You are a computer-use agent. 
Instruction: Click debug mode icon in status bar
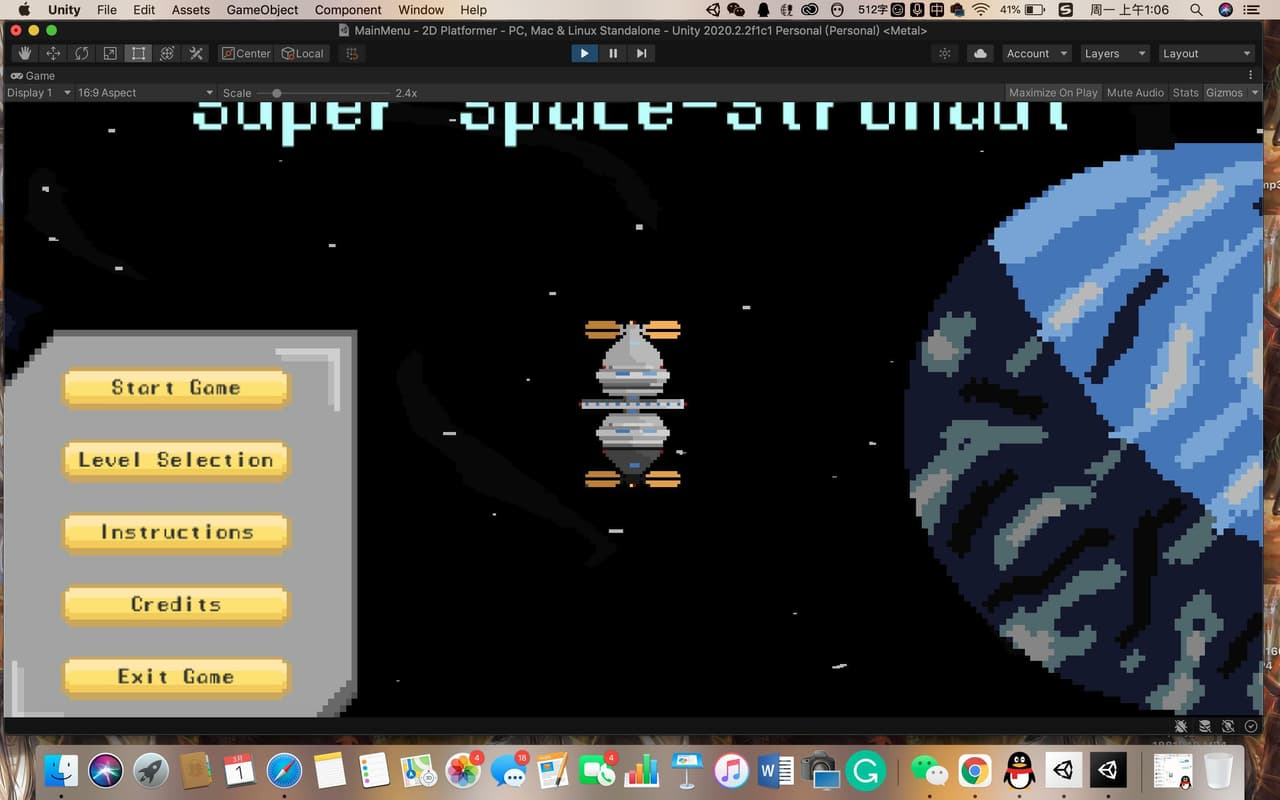click(1181, 726)
